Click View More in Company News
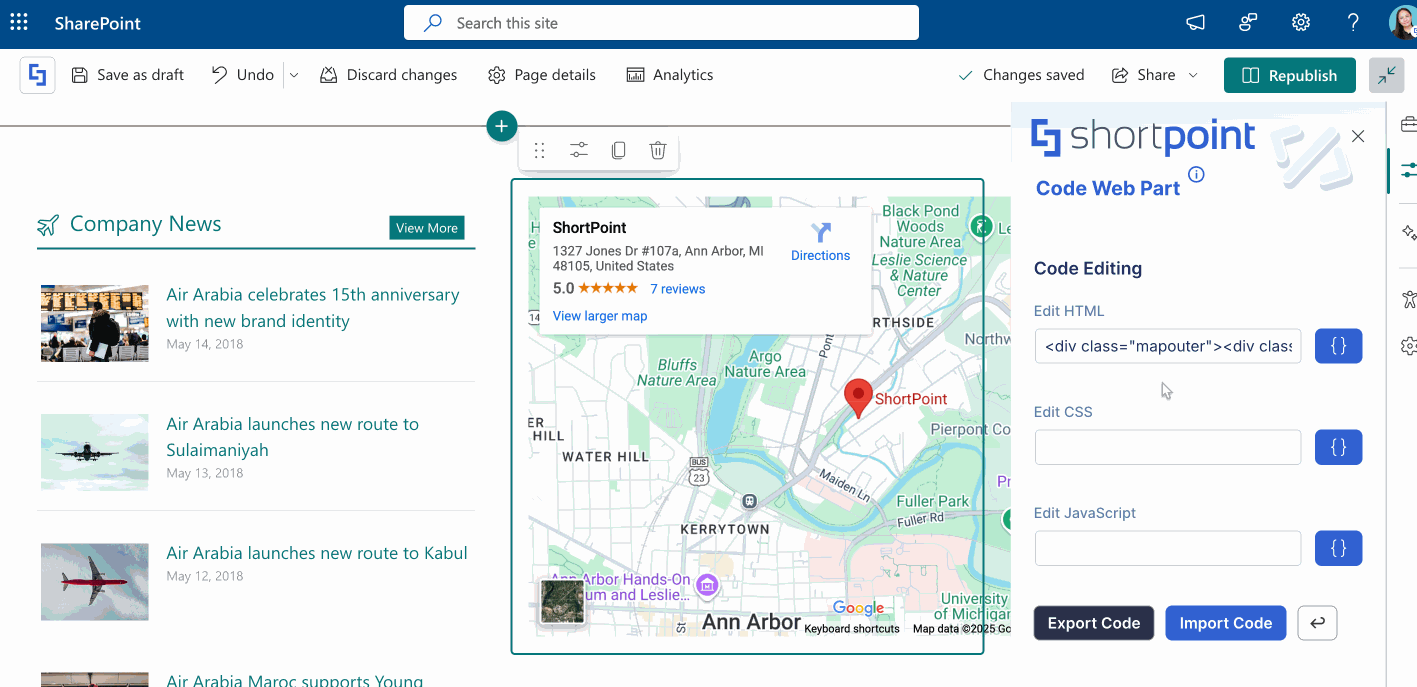 [427, 228]
